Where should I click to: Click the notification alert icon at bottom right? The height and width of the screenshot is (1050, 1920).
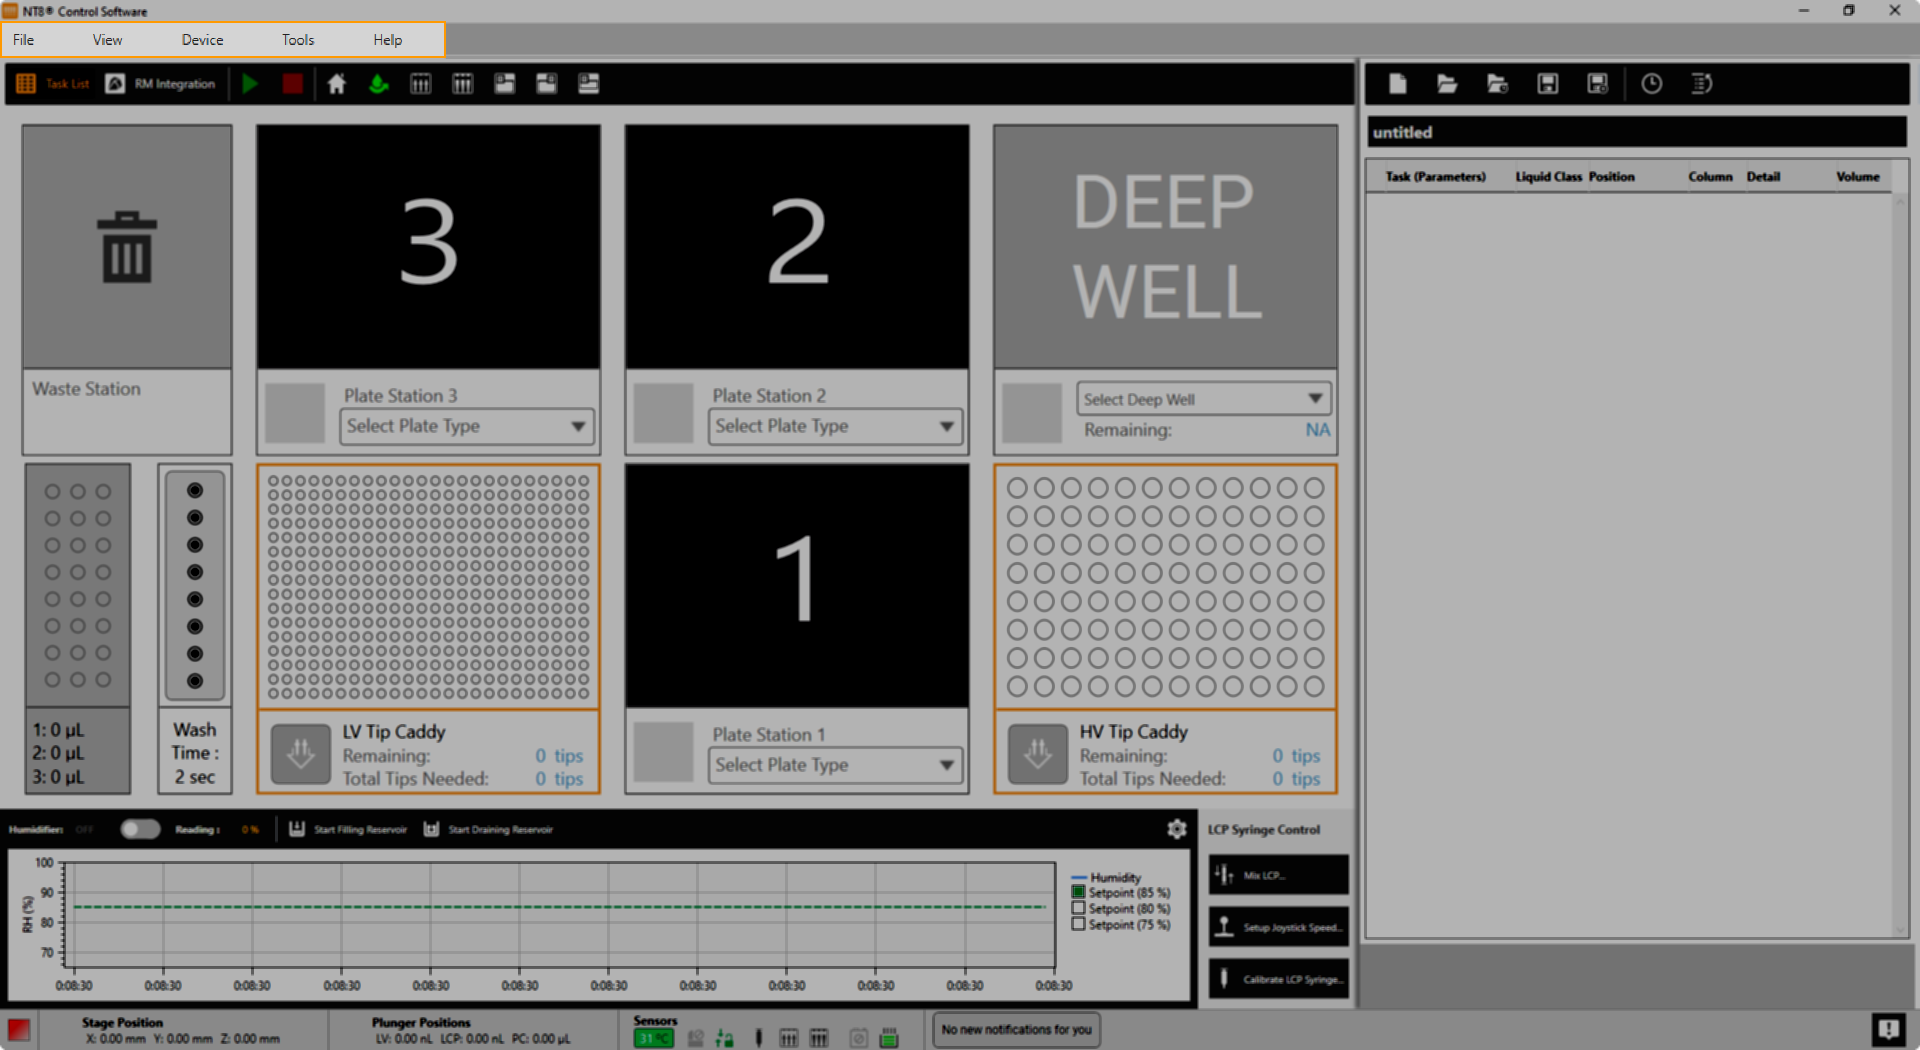1887,1029
